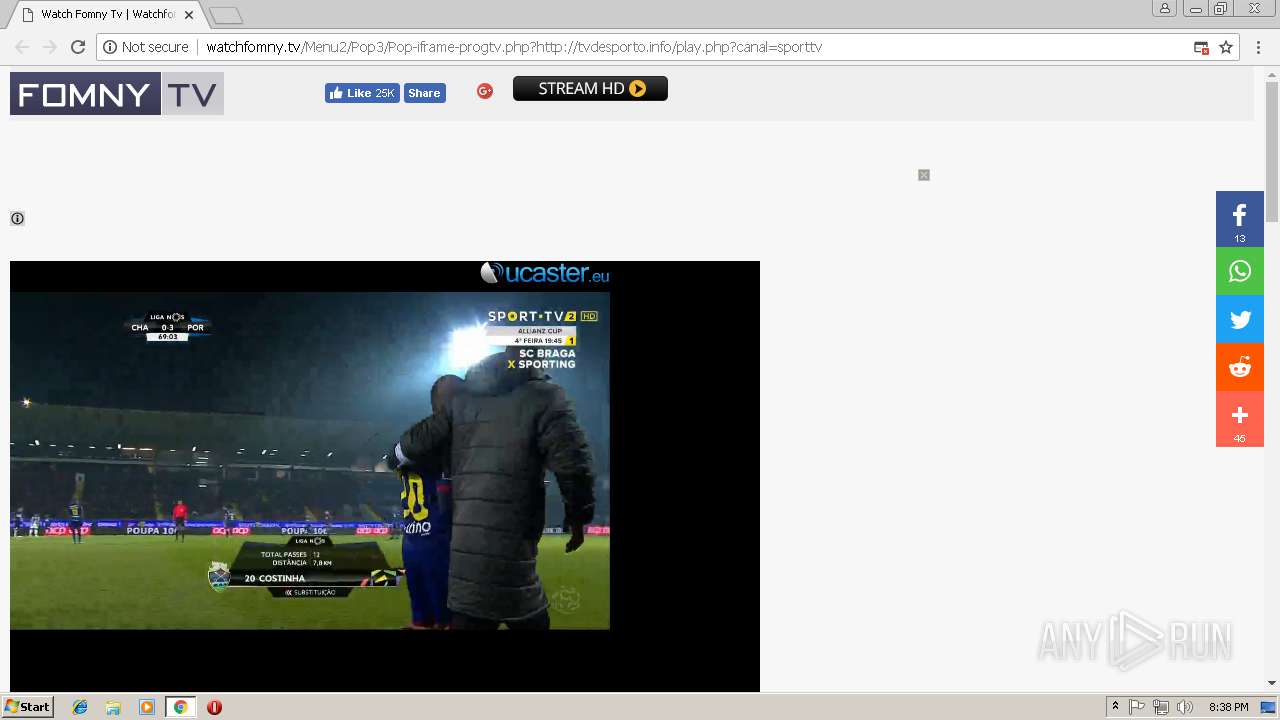Viewport: 1280px width, 720px height.
Task: Open more sharing options plus icon
Action: pos(1240,419)
